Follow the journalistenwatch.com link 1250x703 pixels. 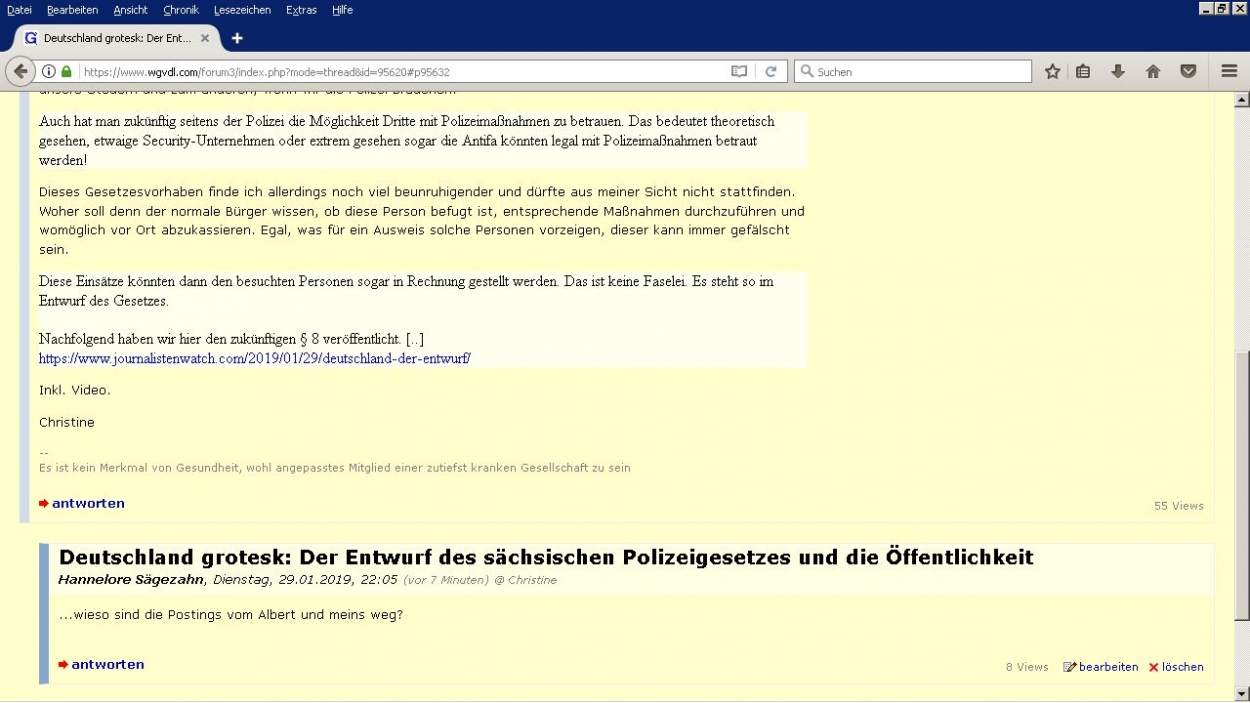point(253,358)
